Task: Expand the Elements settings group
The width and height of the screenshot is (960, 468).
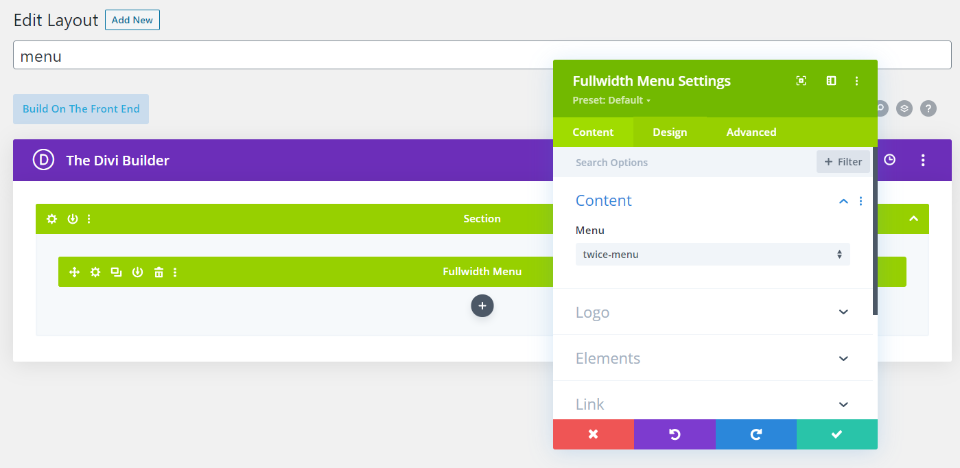Action: pos(712,358)
